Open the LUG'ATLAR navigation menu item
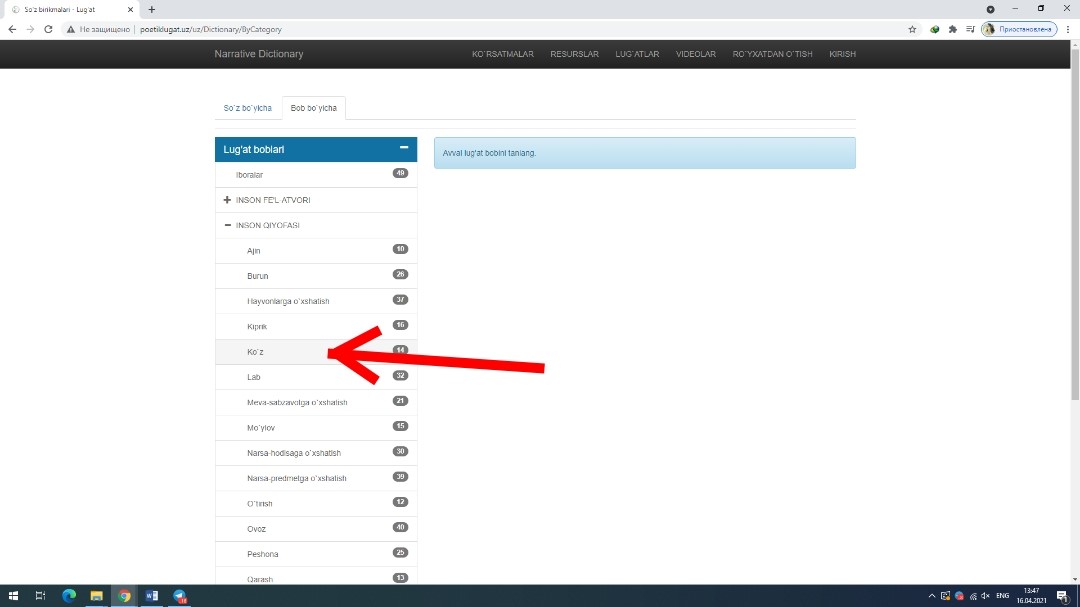 (637, 54)
